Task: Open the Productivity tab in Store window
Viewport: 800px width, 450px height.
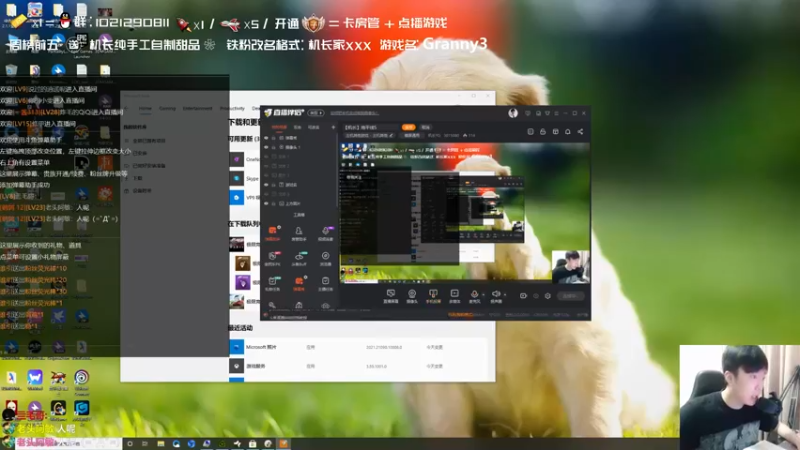Action: (x=232, y=108)
